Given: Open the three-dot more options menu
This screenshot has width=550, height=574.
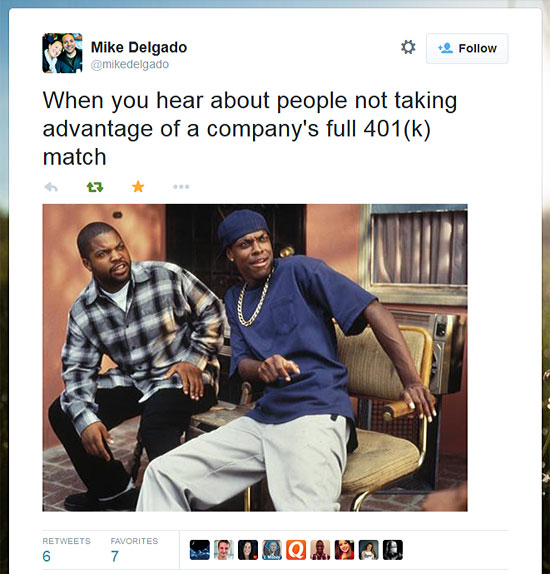Looking at the screenshot, I should [181, 187].
